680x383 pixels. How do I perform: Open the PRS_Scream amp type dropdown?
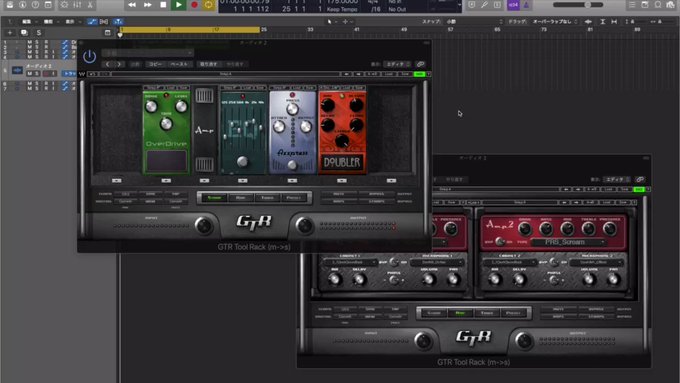pos(568,242)
